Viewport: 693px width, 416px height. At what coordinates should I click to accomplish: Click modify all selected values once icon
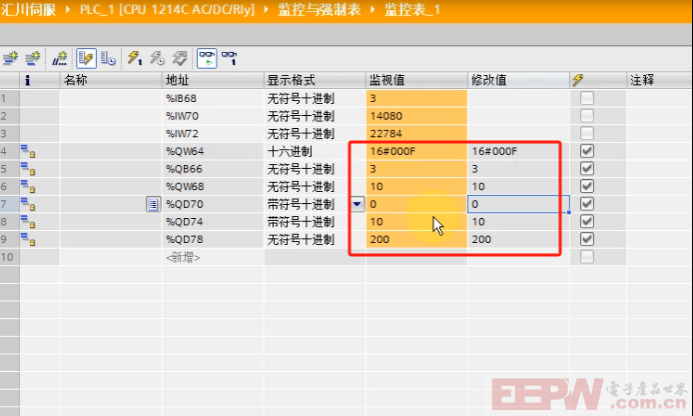tap(135, 58)
